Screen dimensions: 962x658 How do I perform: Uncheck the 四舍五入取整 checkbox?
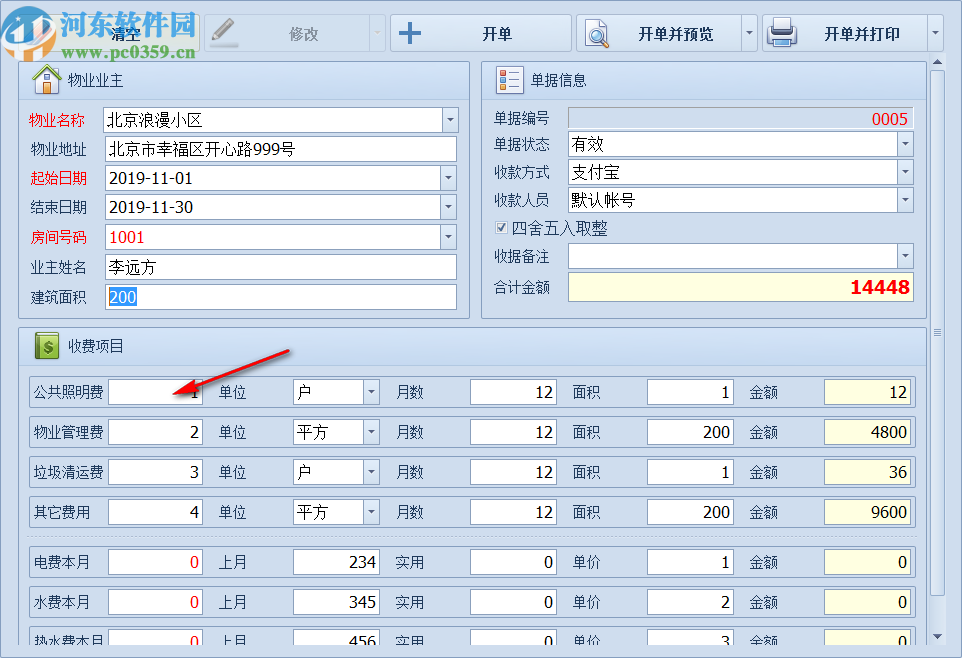501,227
